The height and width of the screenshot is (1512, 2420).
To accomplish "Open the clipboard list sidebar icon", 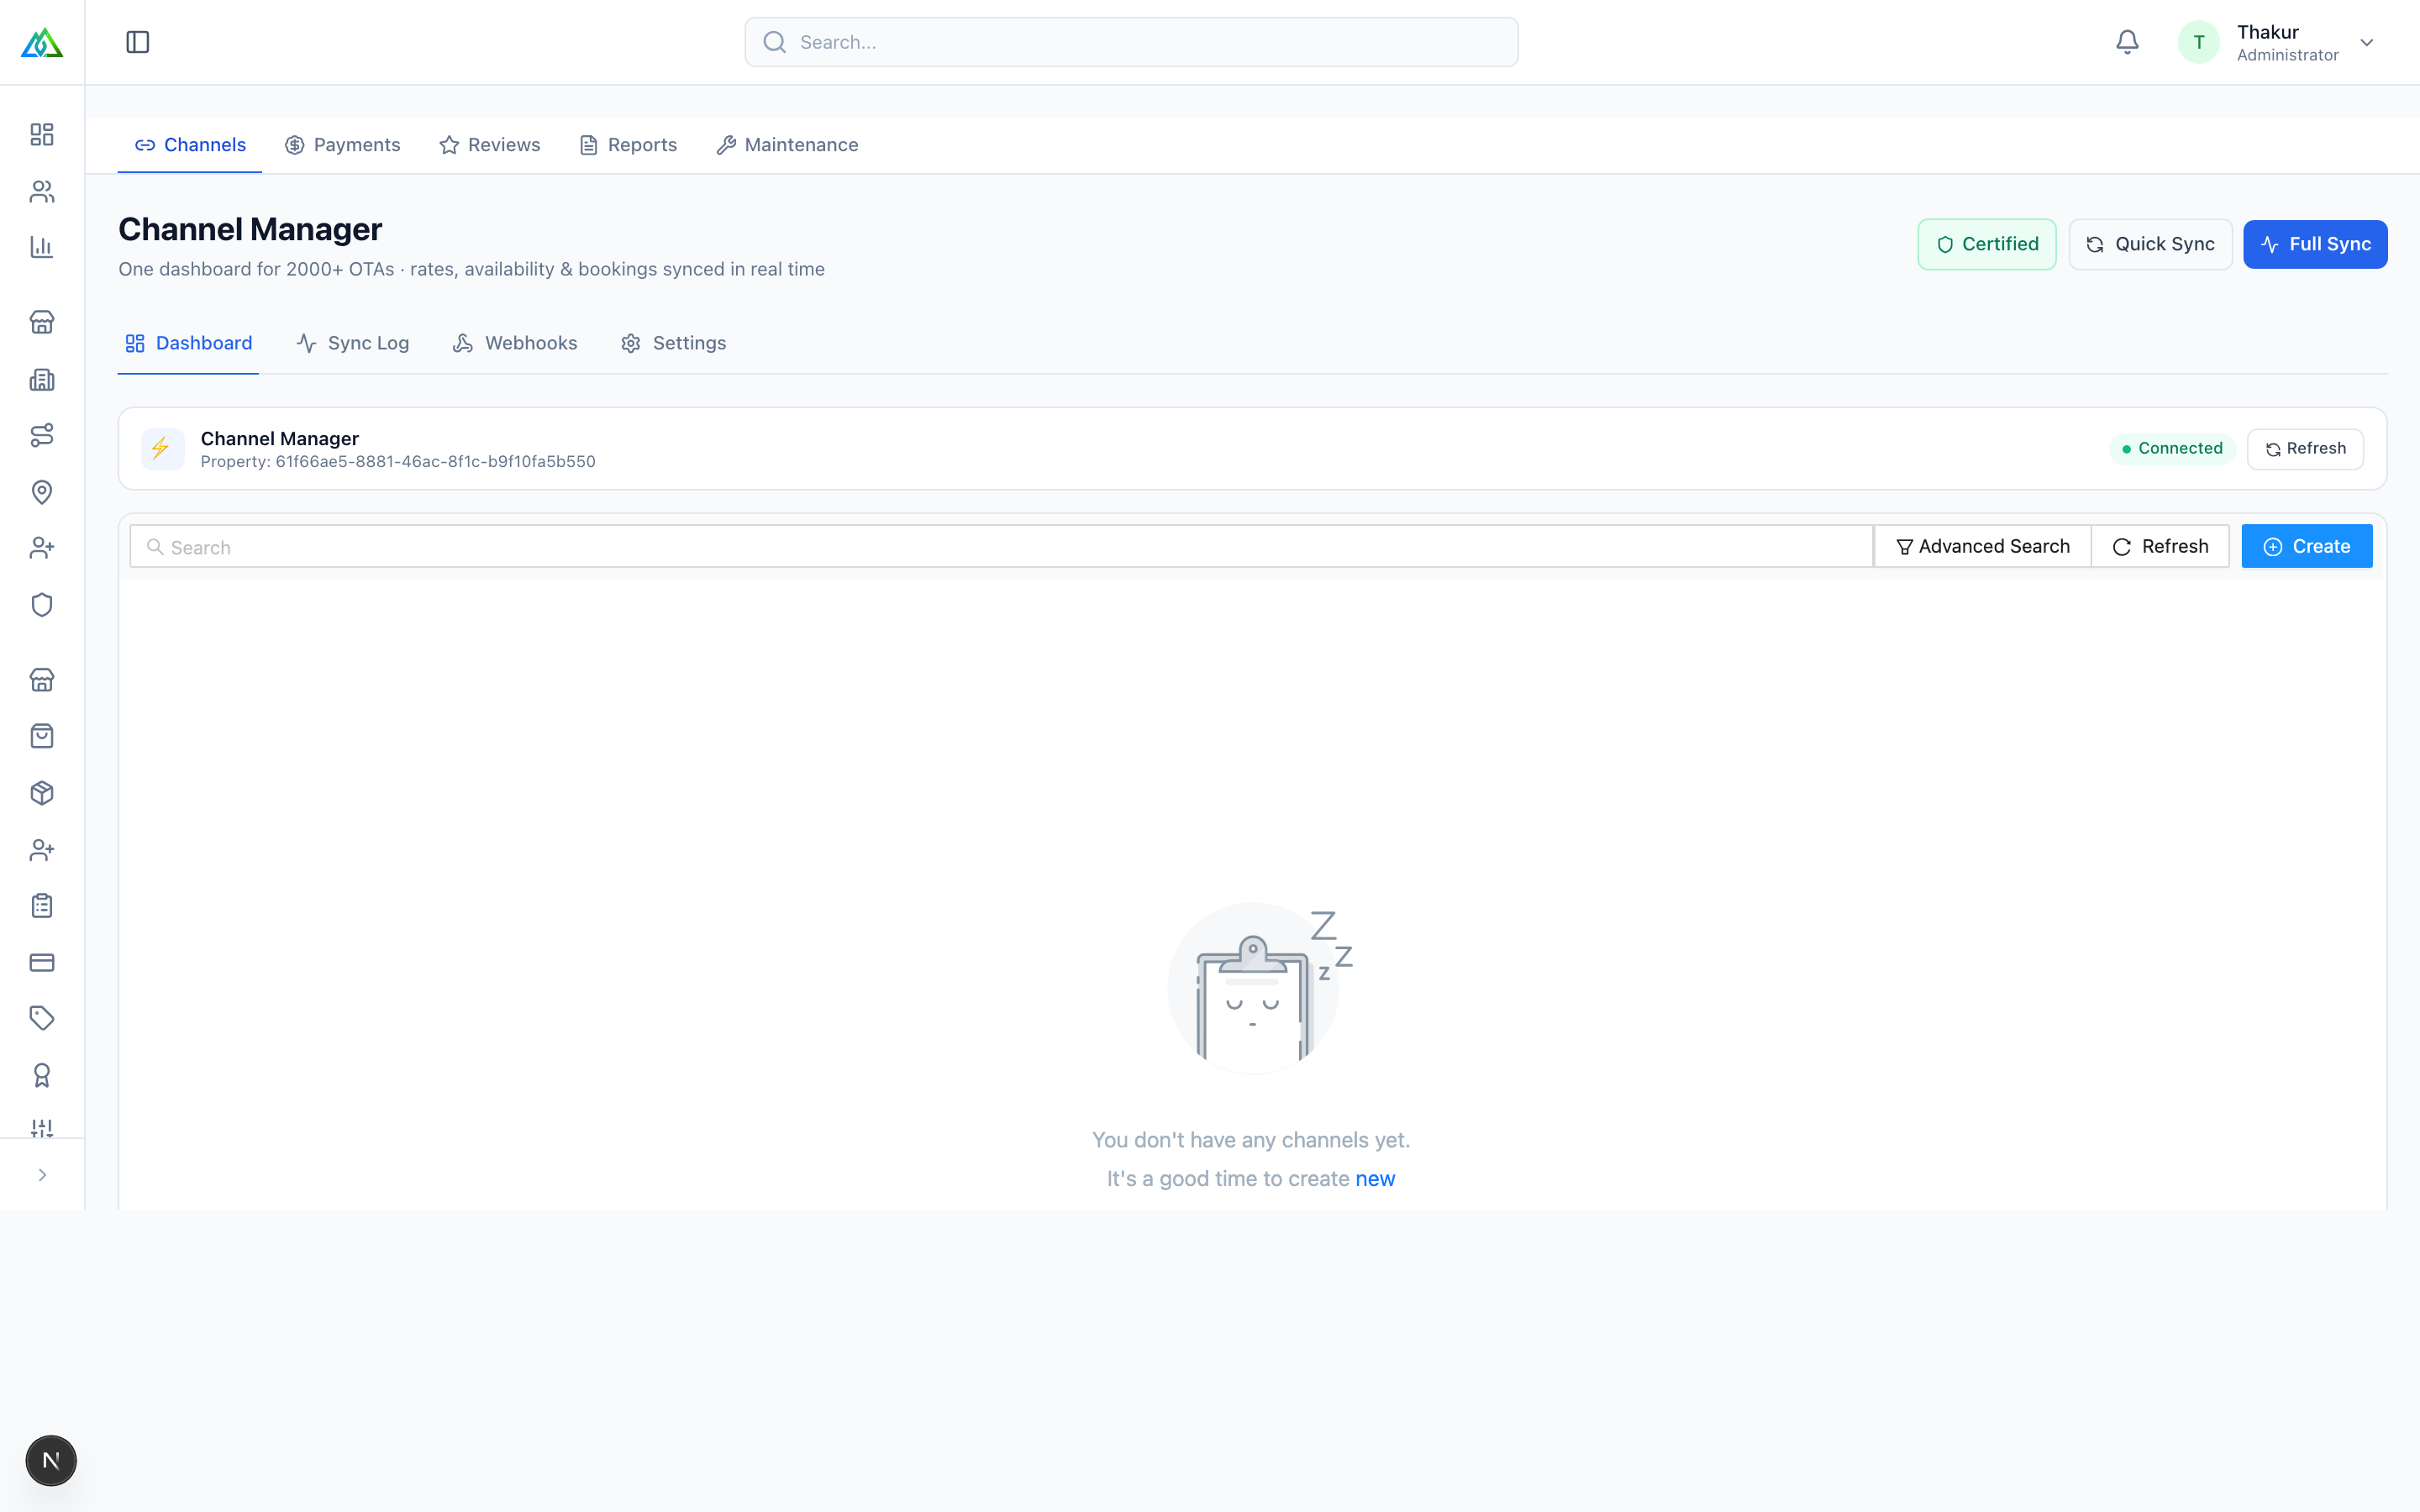I will pyautogui.click(x=42, y=906).
